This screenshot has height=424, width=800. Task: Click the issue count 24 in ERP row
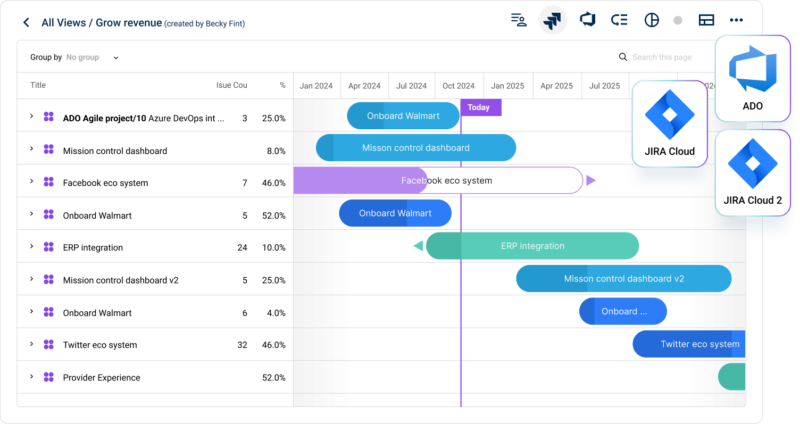point(242,247)
